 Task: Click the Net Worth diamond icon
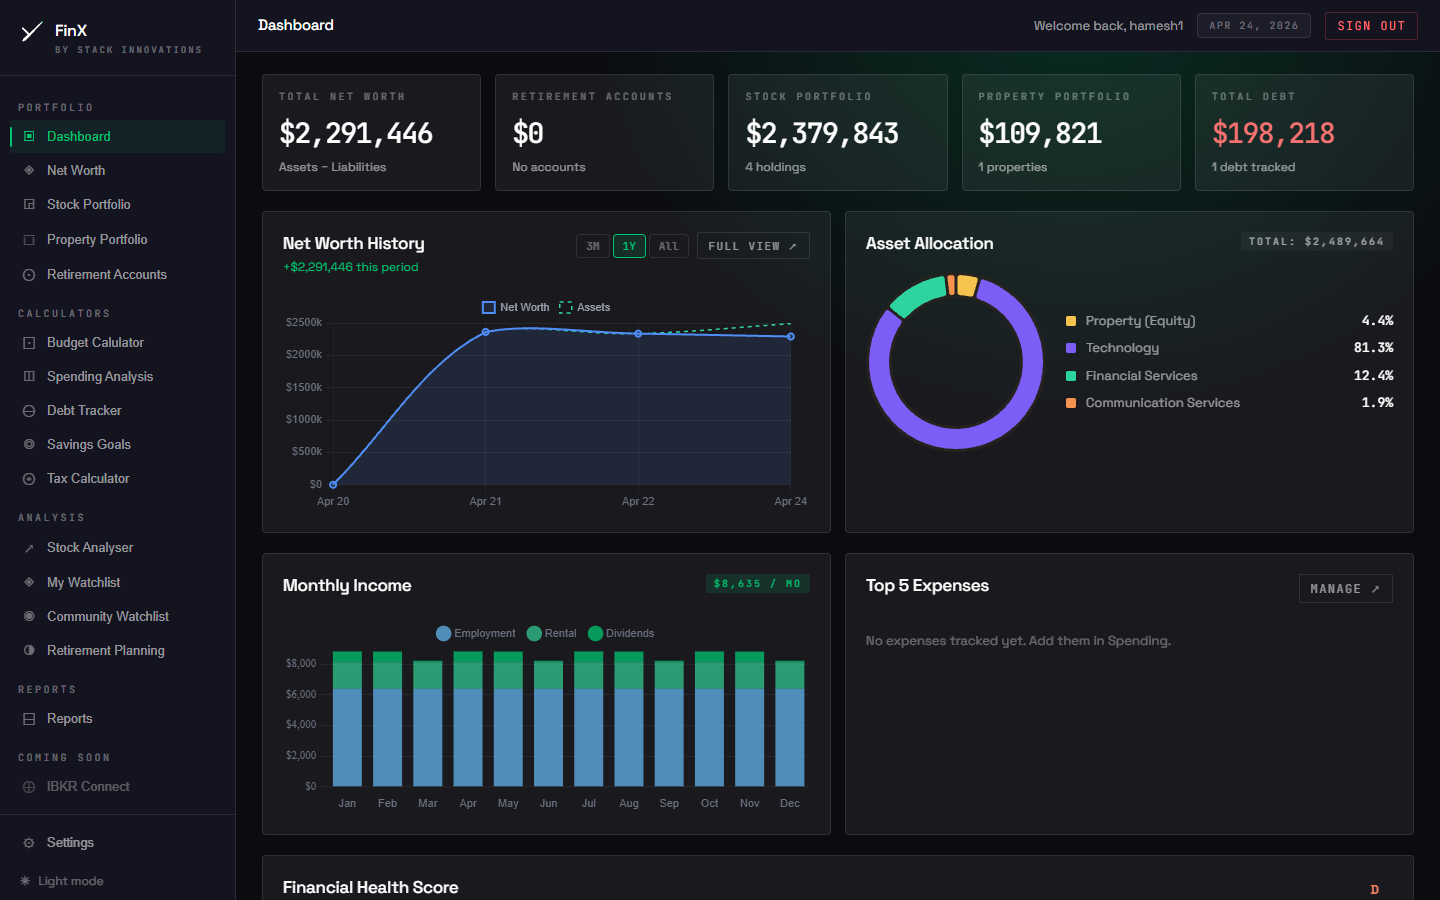click(x=29, y=170)
